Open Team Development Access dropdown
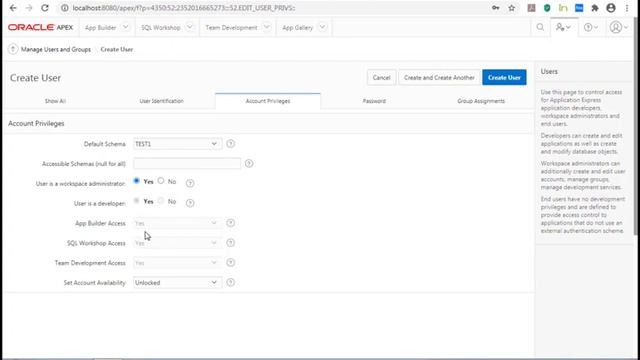Image resolution: width=640 pixels, height=360 pixels. 177,263
